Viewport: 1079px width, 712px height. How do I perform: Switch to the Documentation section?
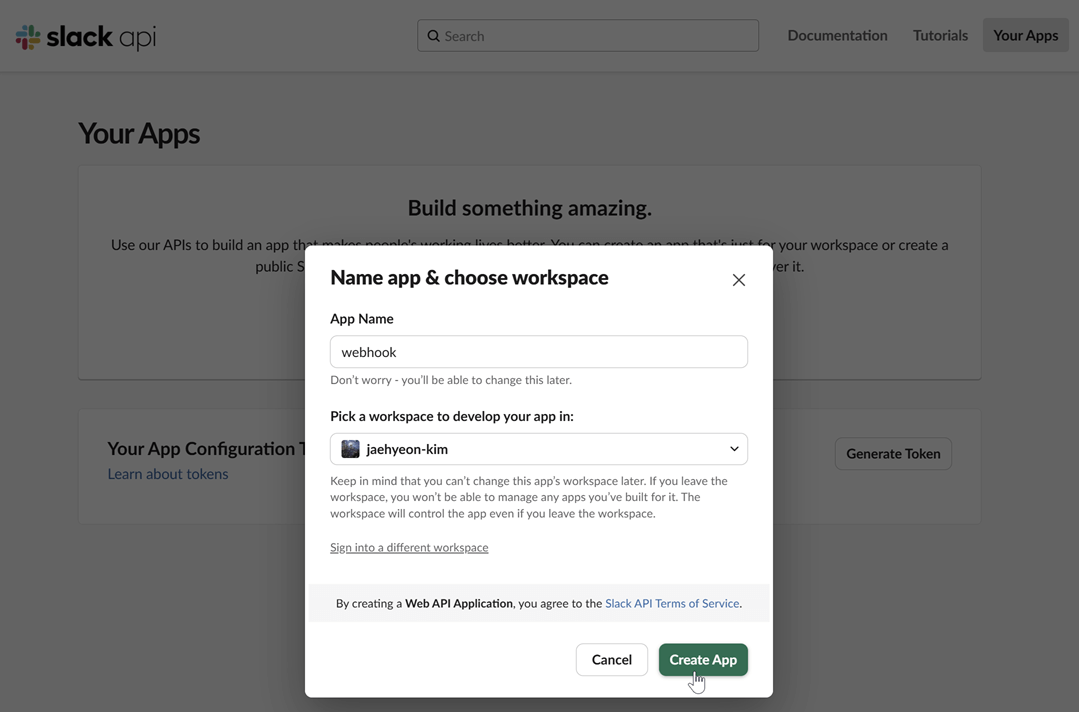837,34
